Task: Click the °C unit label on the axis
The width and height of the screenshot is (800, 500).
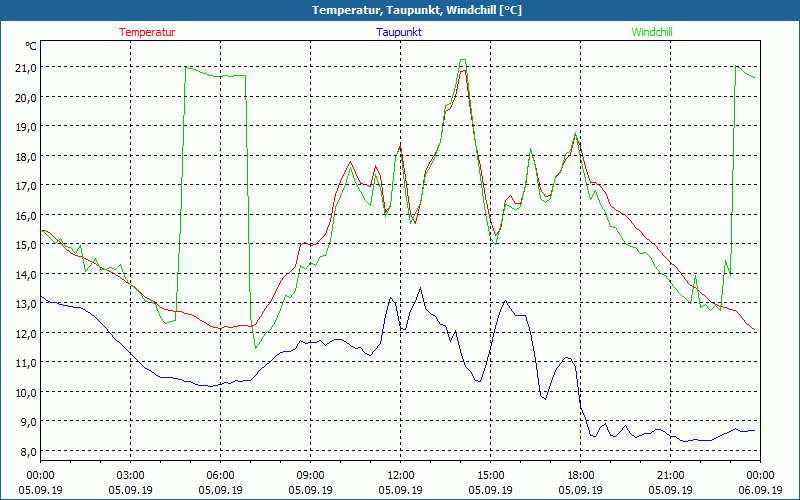Action: tap(31, 46)
